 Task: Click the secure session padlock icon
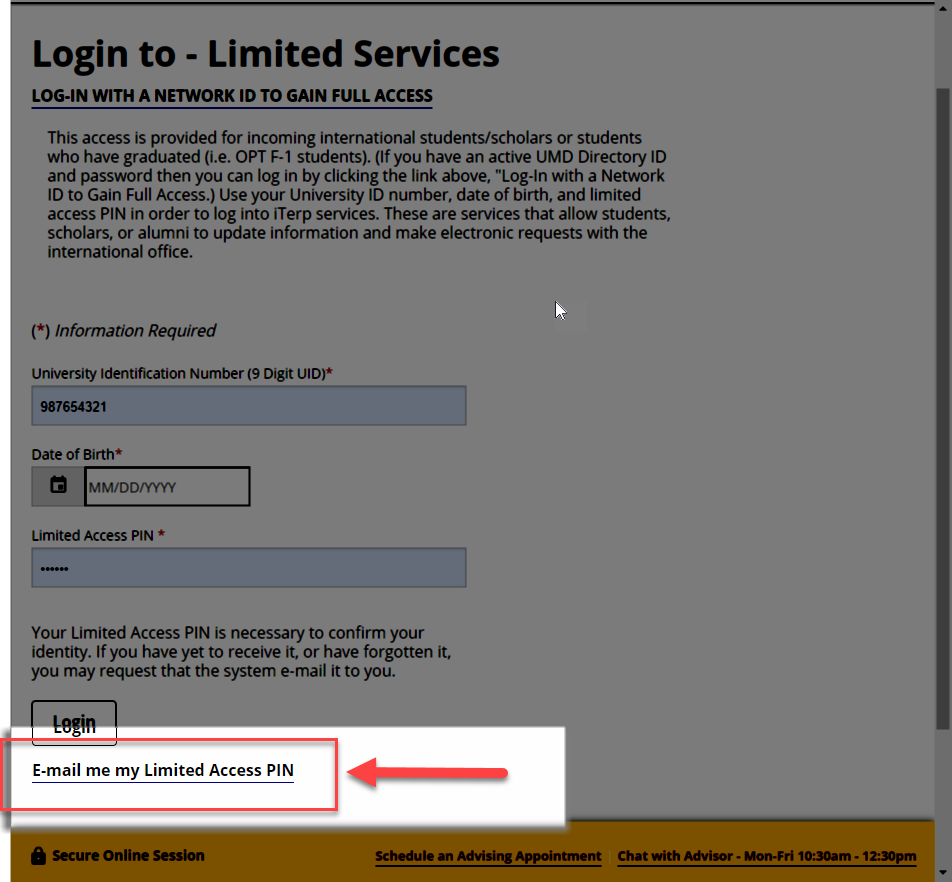click(x=37, y=855)
